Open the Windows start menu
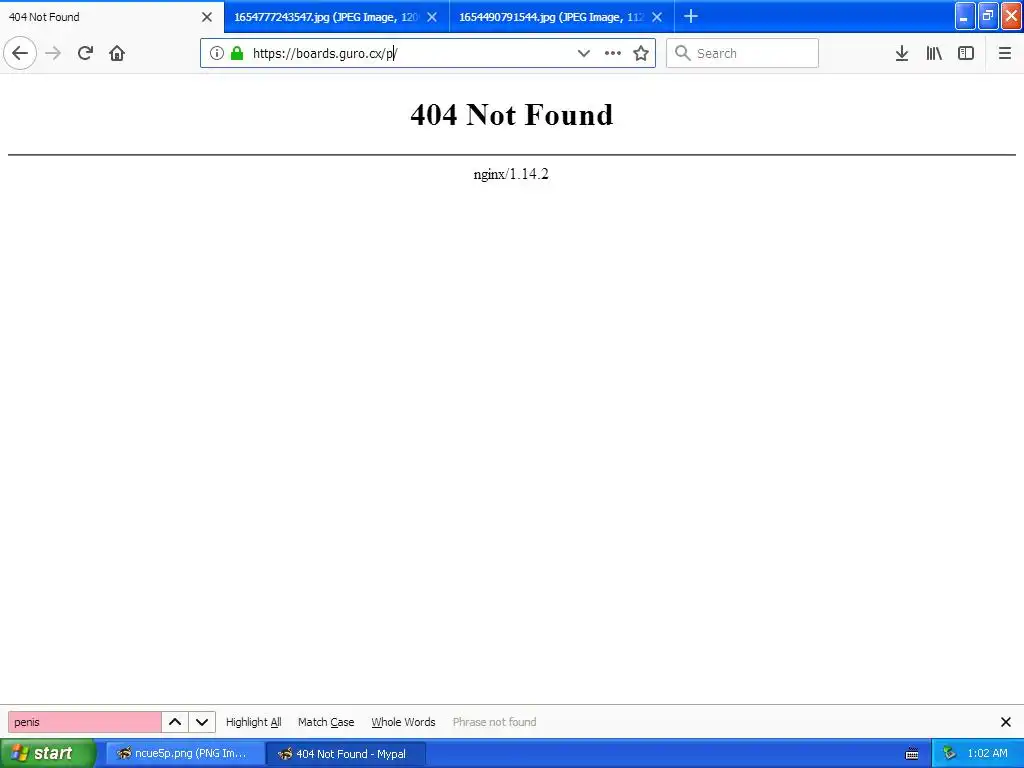Screen dimensions: 1024x768 [48, 753]
